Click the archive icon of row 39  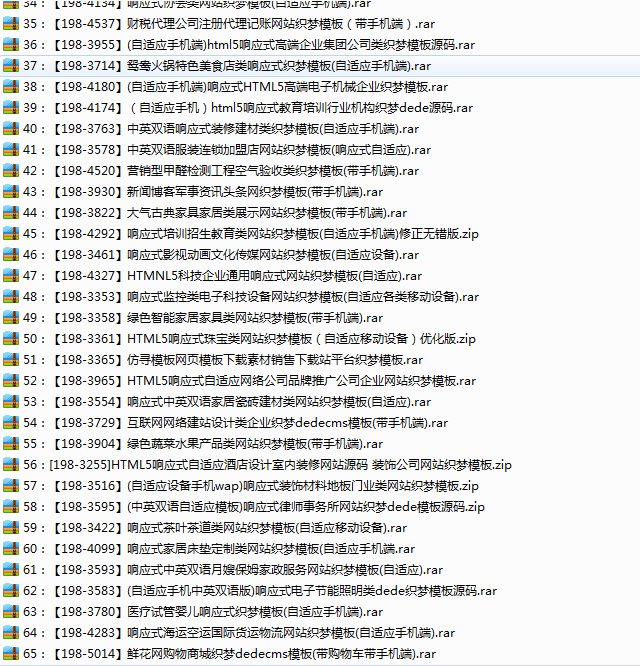pyautogui.click(x=11, y=108)
